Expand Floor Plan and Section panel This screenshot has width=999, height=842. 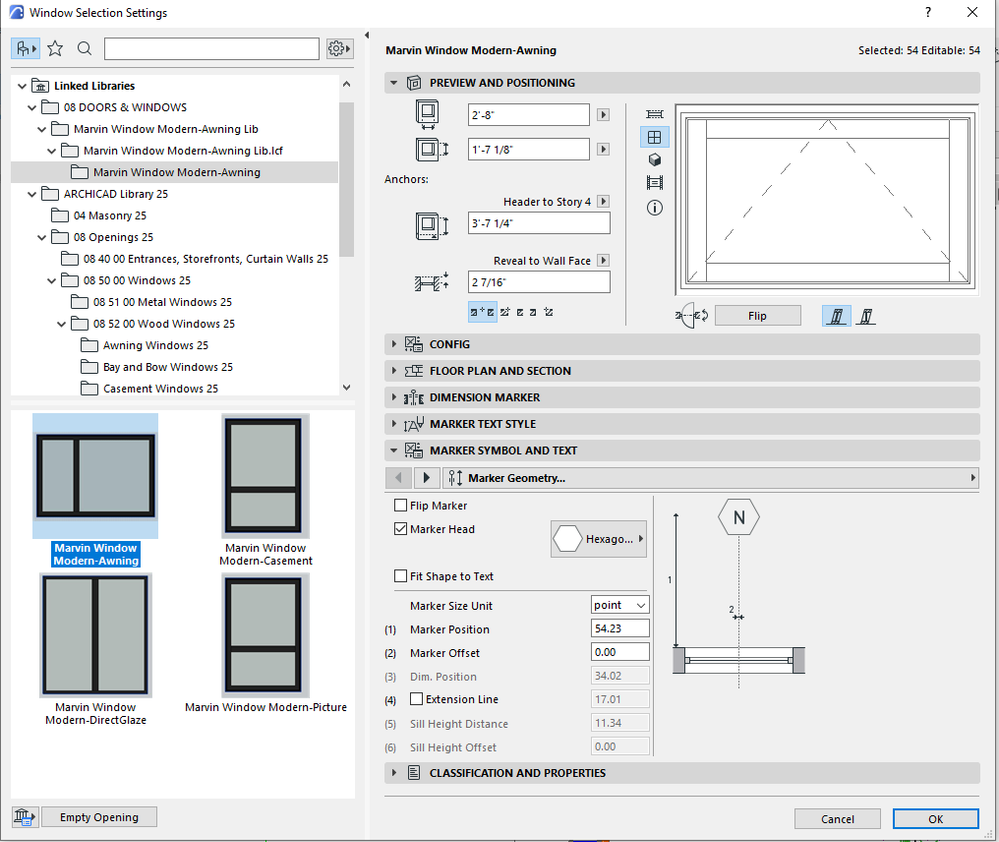click(394, 371)
